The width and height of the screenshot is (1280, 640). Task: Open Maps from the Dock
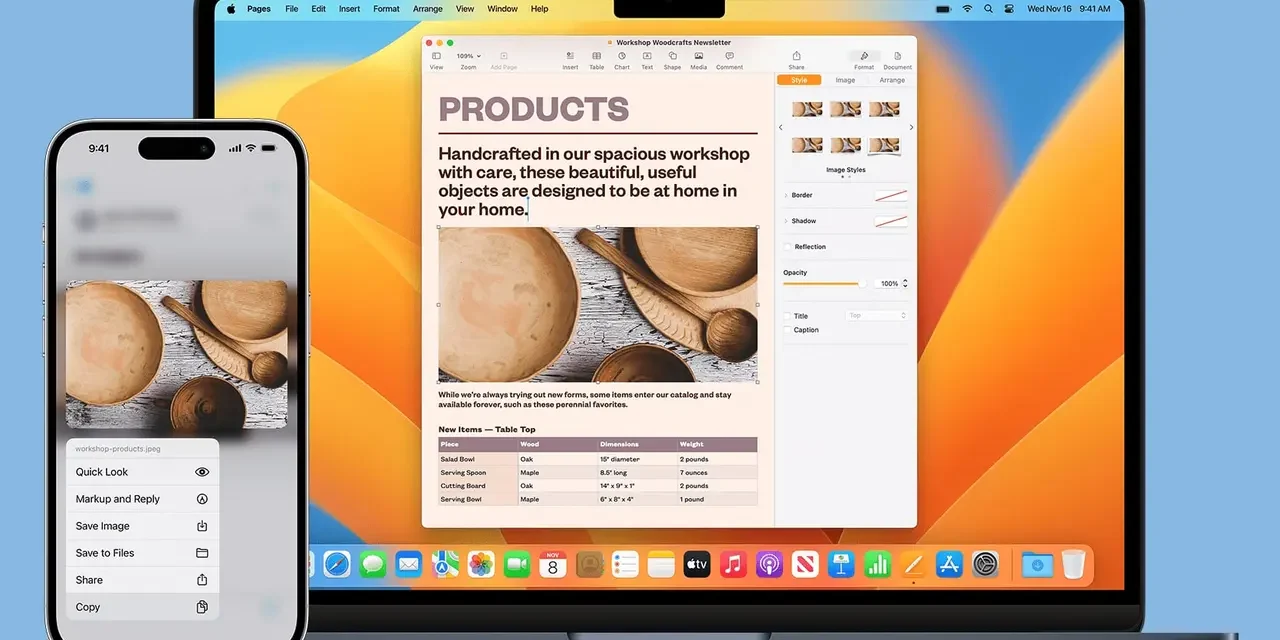tap(445, 564)
